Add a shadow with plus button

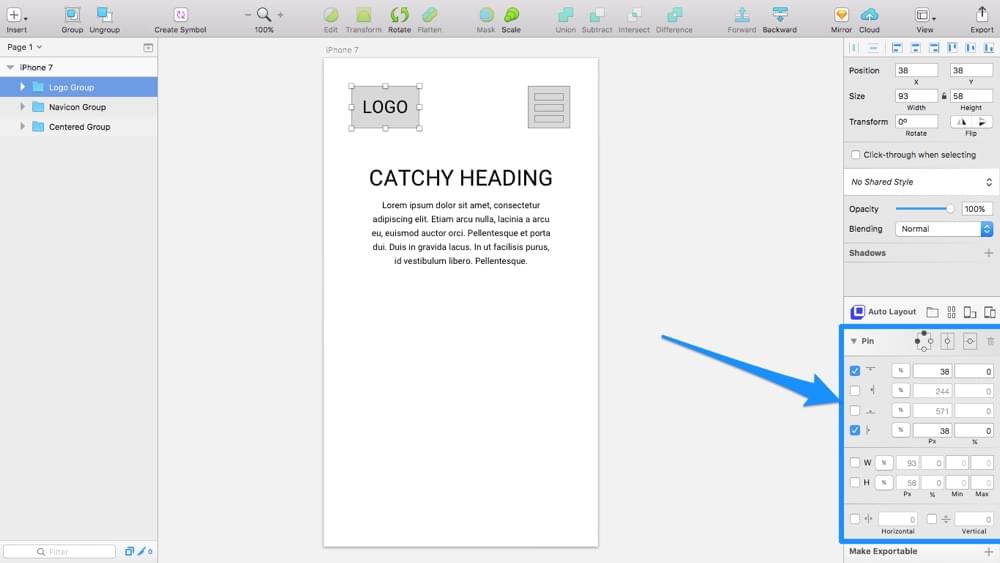point(988,253)
